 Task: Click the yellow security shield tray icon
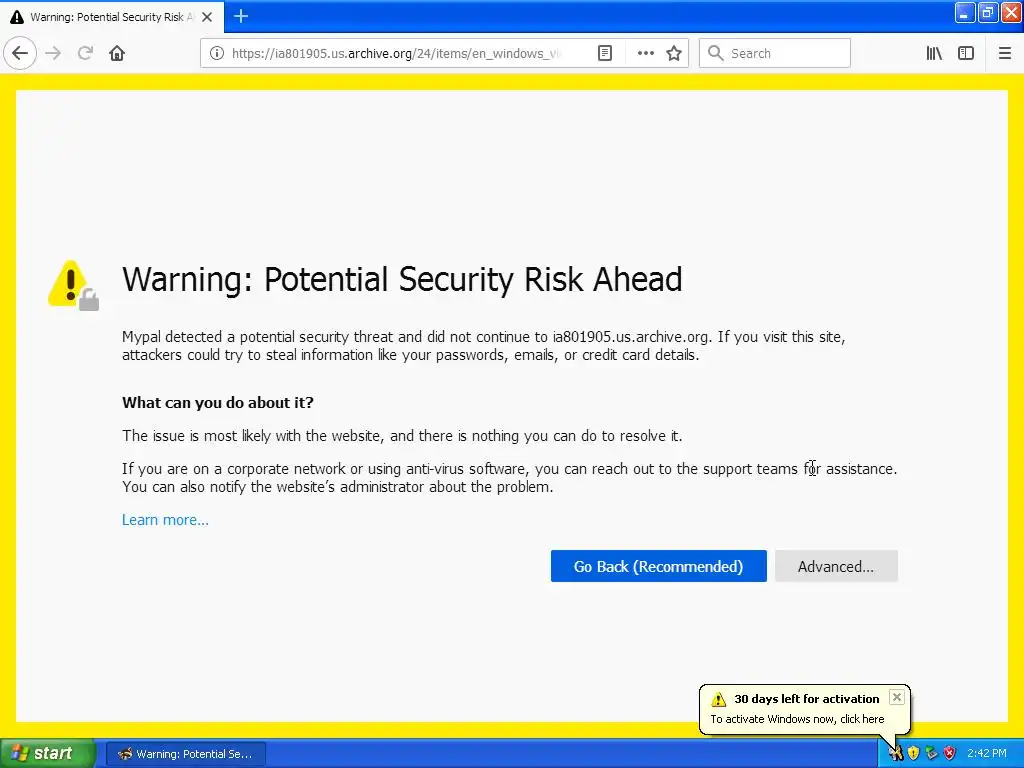coord(913,754)
